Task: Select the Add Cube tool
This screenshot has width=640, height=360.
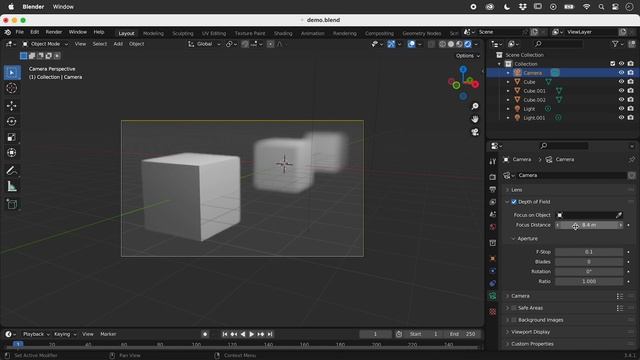Action: (x=12, y=204)
